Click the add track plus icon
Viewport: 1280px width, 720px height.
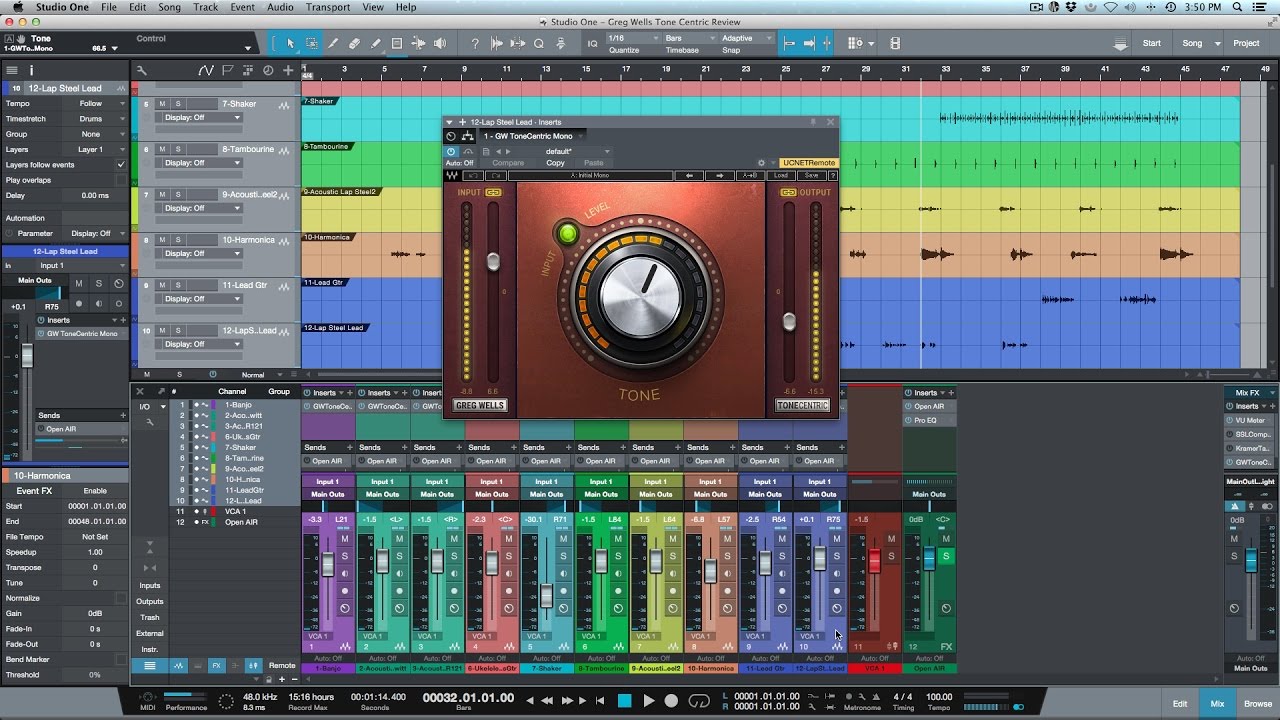coord(288,70)
